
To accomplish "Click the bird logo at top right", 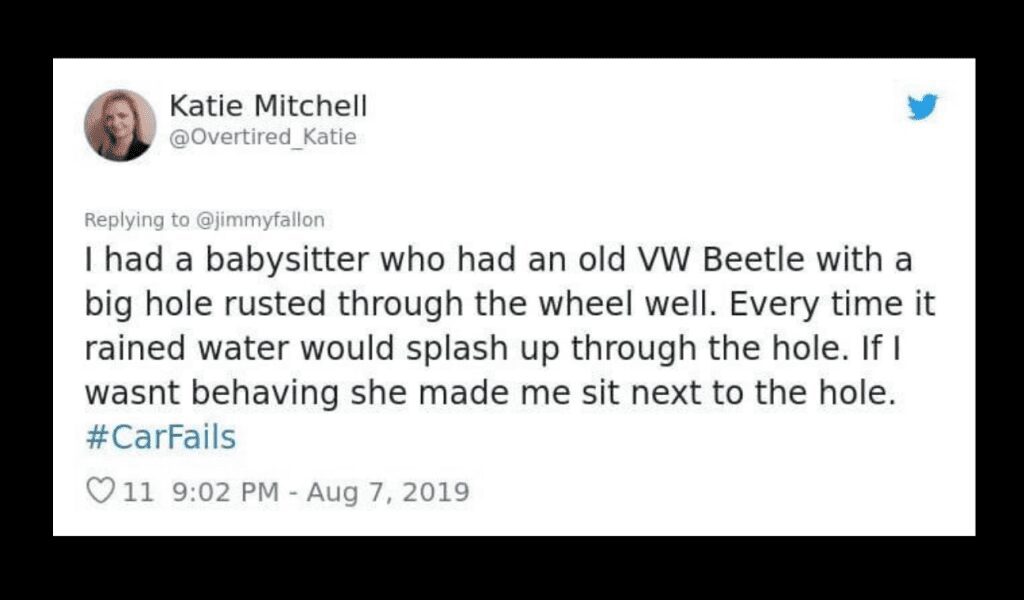I will [x=923, y=106].
